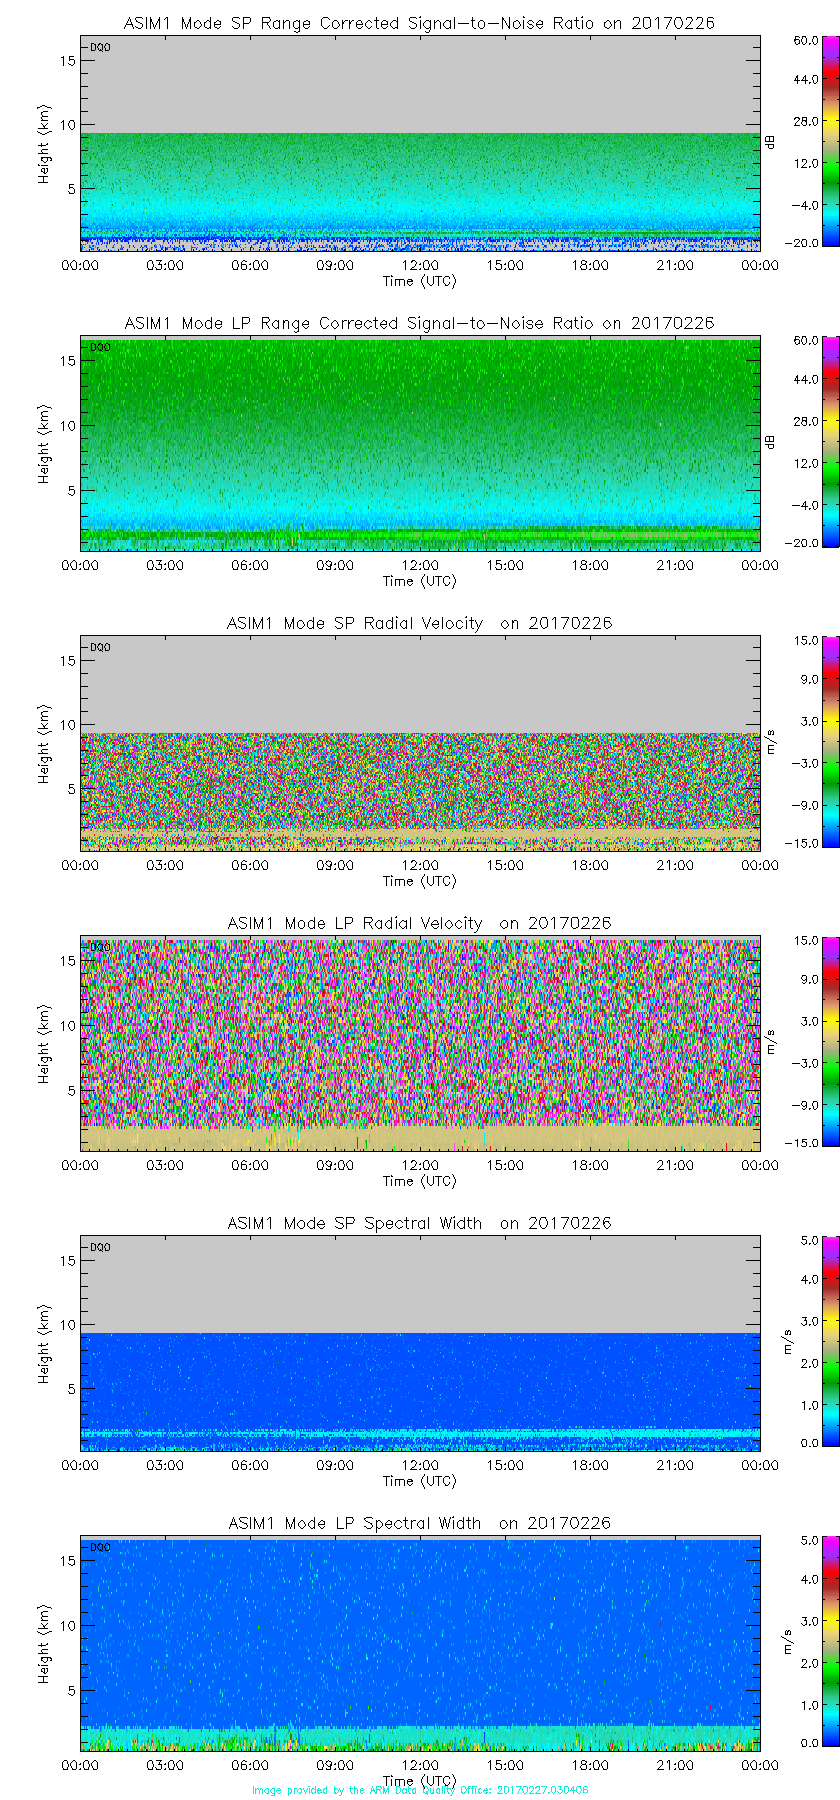Click the Mode SP Spectral Width title

click(419, 1223)
